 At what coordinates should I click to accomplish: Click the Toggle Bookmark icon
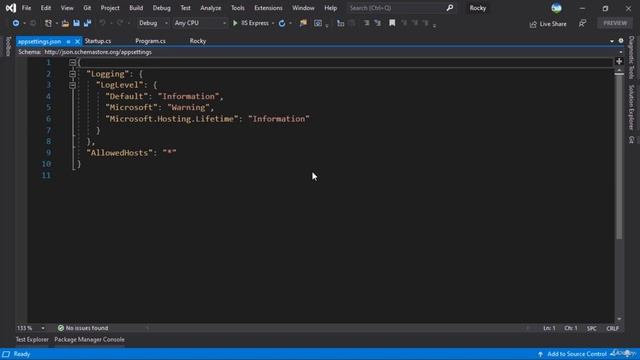[x=392, y=23]
